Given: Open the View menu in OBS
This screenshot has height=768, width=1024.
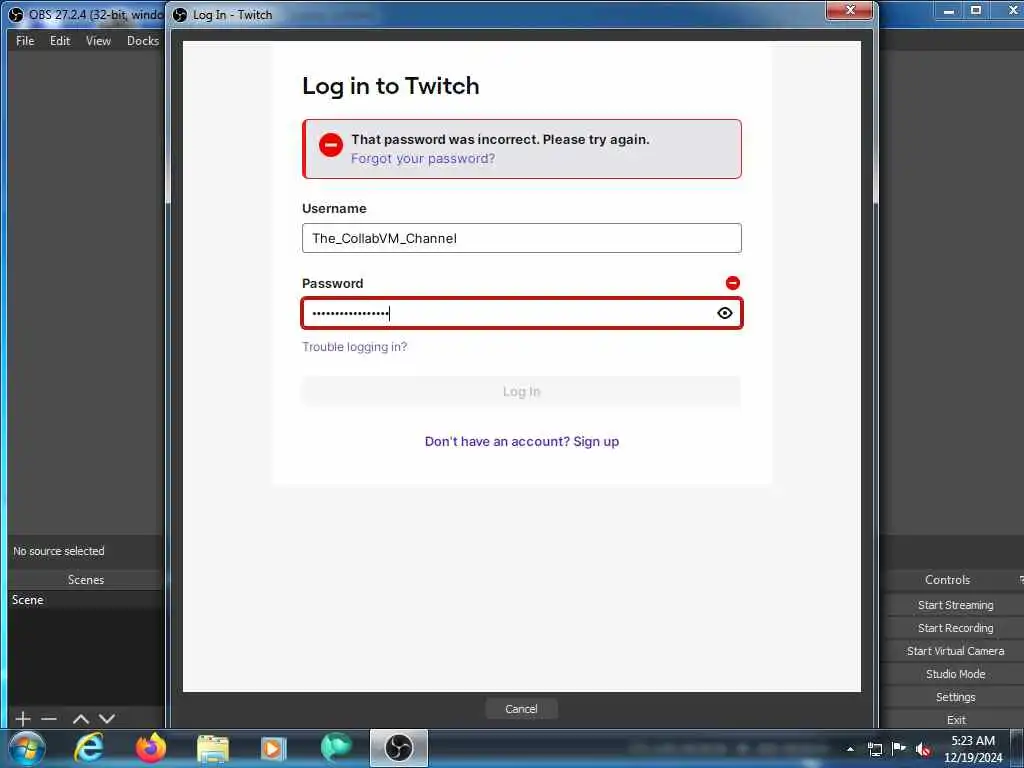Looking at the screenshot, I should click(x=98, y=40).
